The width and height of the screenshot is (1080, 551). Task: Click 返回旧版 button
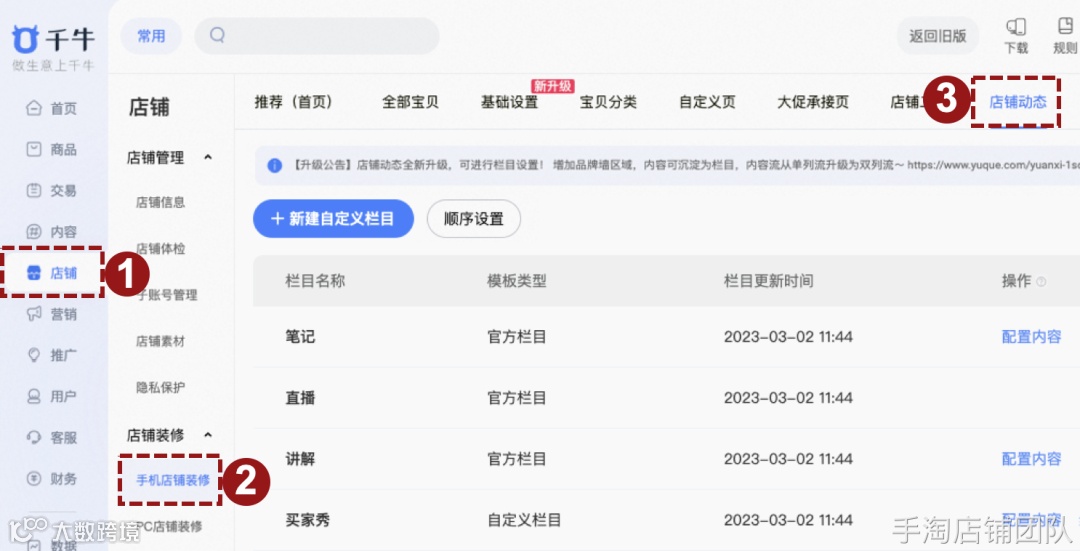tap(937, 36)
